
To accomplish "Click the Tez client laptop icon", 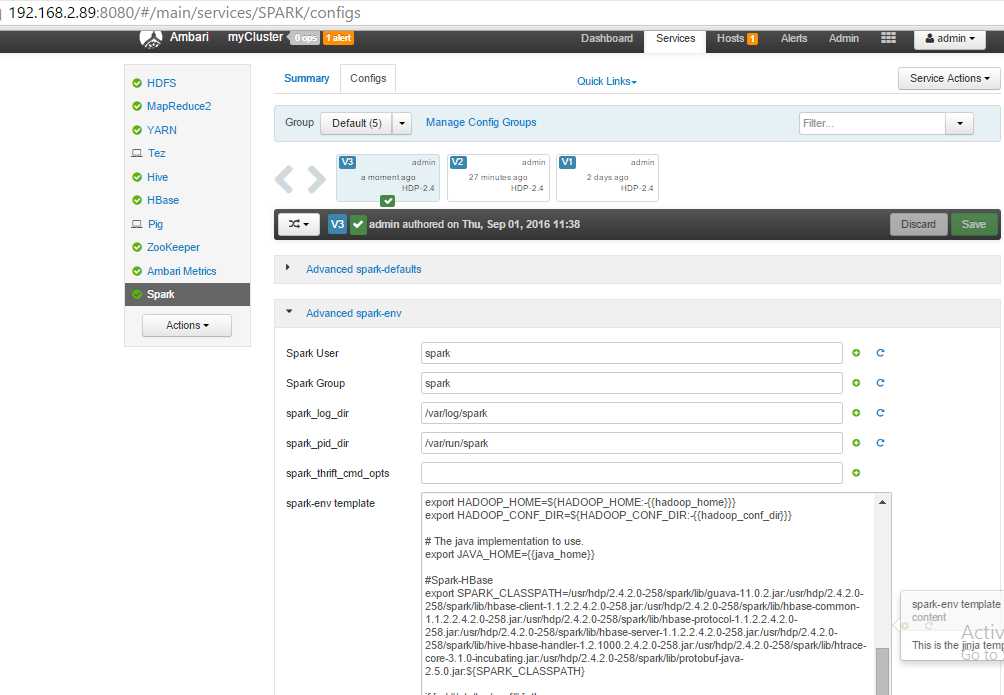I will click(x=136, y=153).
